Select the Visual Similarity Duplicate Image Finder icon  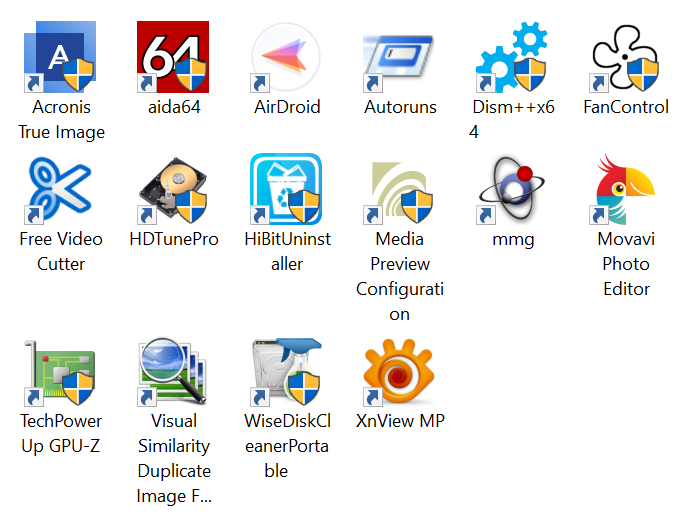point(173,371)
